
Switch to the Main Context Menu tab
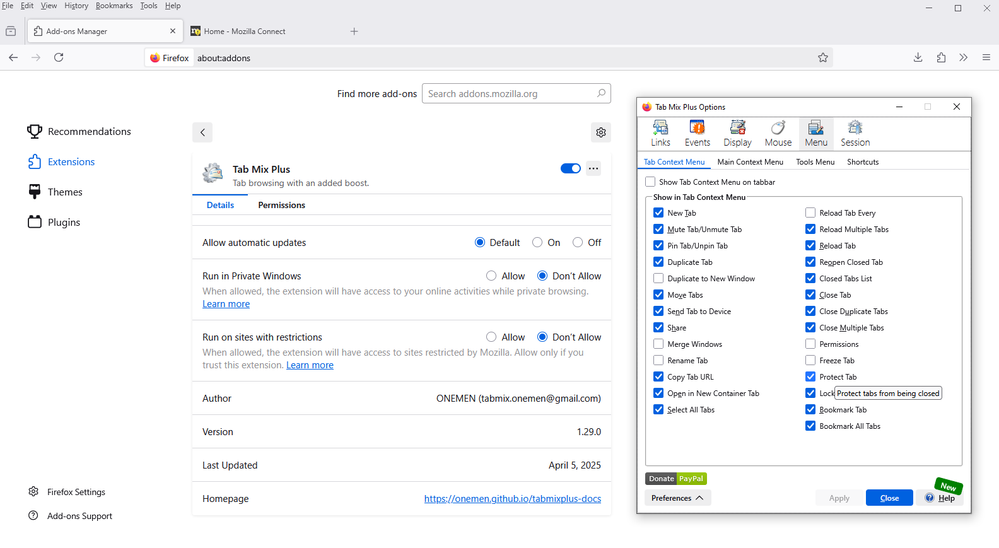click(x=750, y=162)
